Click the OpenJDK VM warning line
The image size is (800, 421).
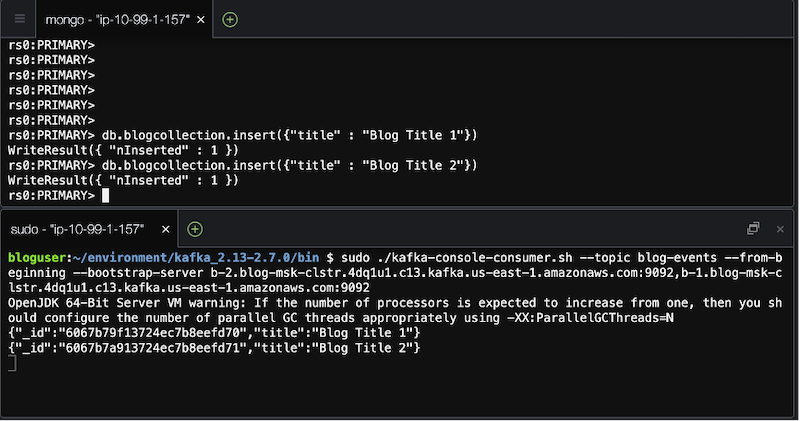point(395,310)
